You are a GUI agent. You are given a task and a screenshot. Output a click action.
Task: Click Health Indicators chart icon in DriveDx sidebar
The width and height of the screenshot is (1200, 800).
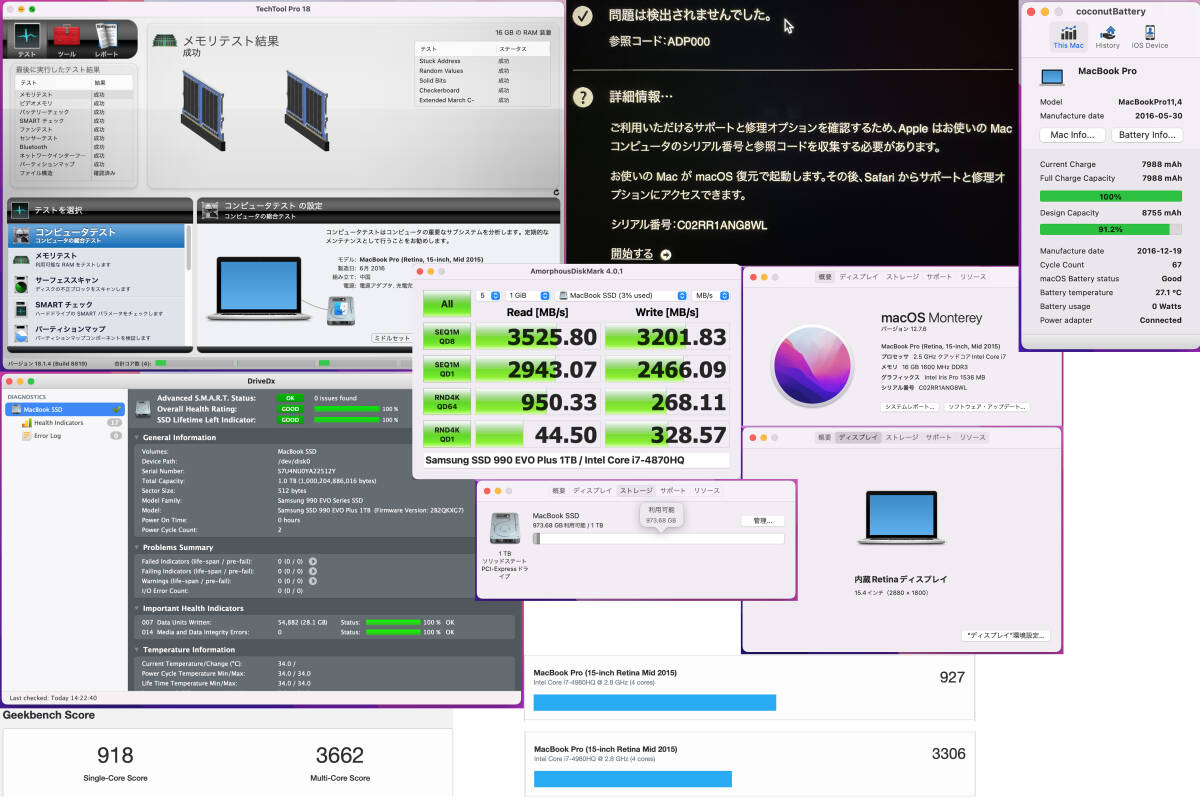pyautogui.click(x=26, y=423)
